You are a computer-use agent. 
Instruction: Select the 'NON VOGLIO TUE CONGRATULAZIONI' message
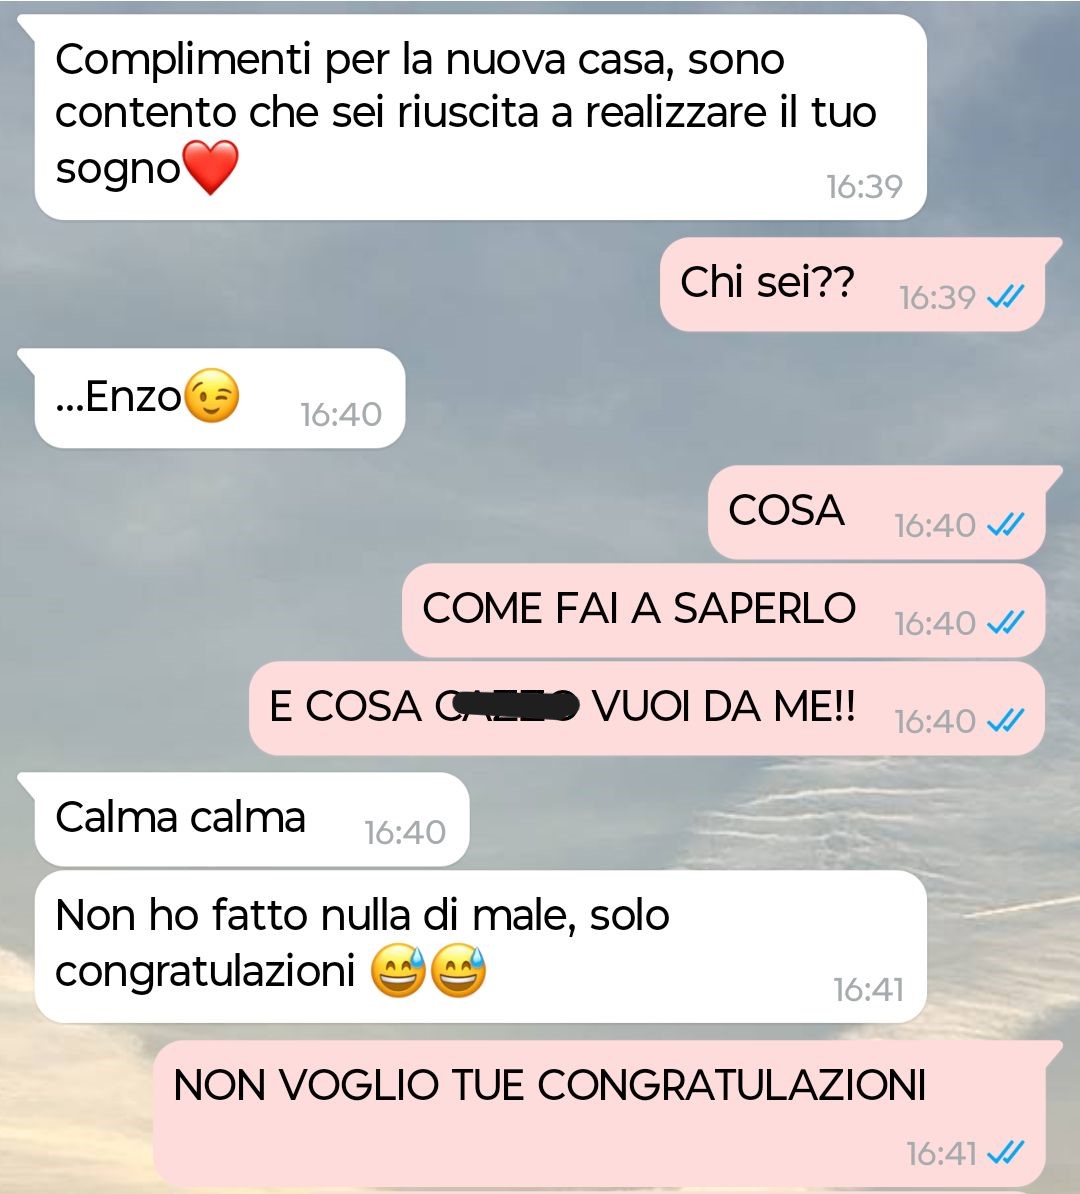pos(599,1113)
